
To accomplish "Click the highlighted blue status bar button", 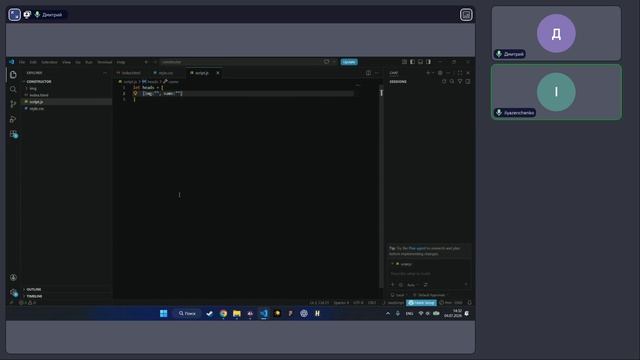I will [421, 303].
